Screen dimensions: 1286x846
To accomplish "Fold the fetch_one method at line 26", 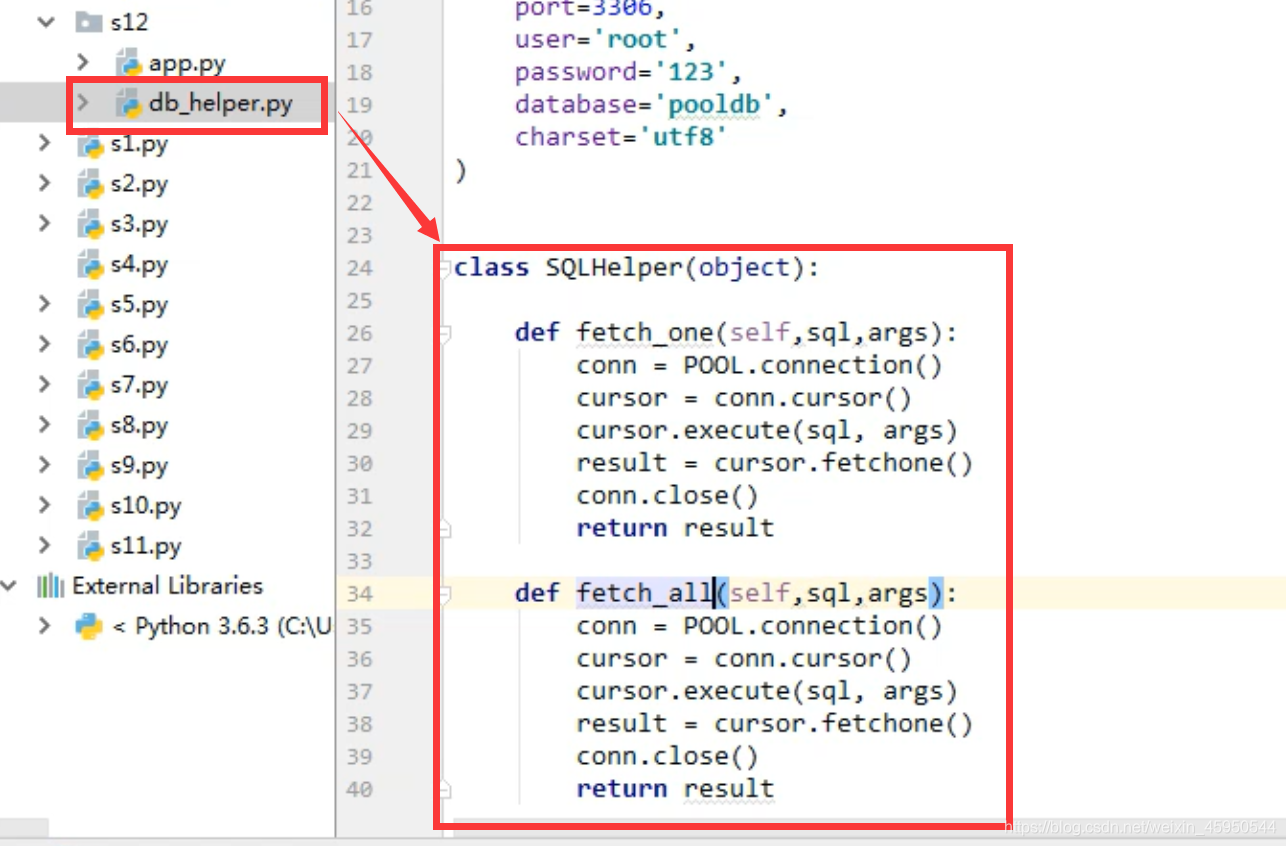I will pos(444,333).
